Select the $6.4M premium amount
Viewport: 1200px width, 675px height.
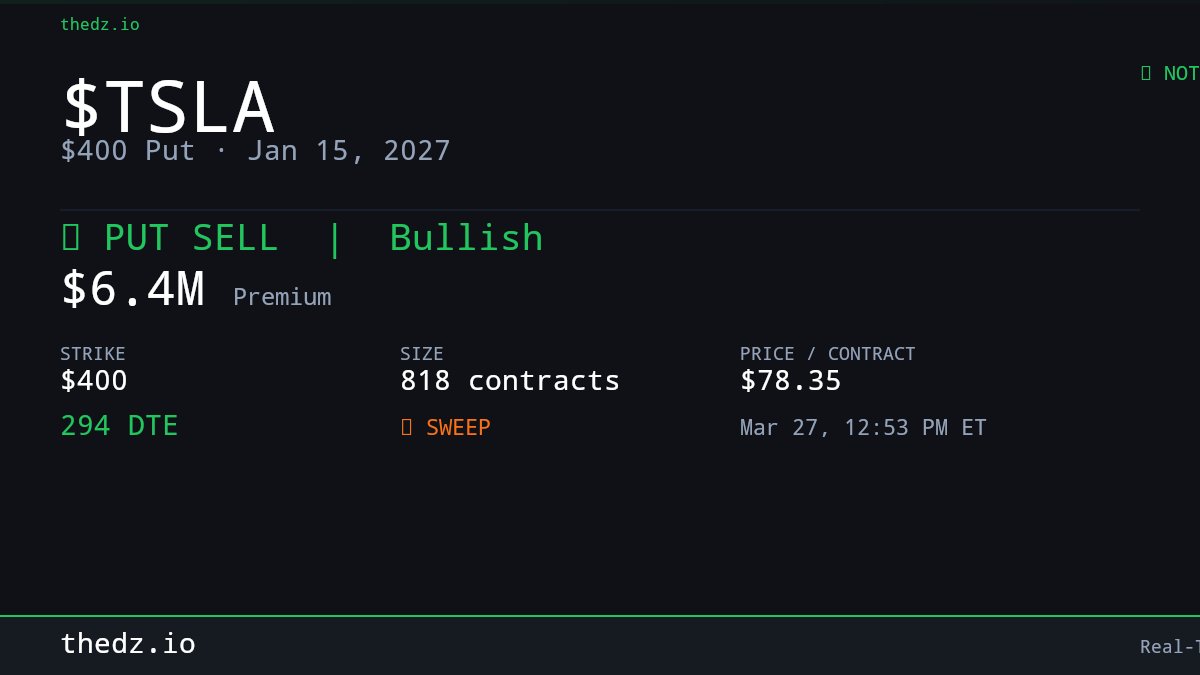133,290
